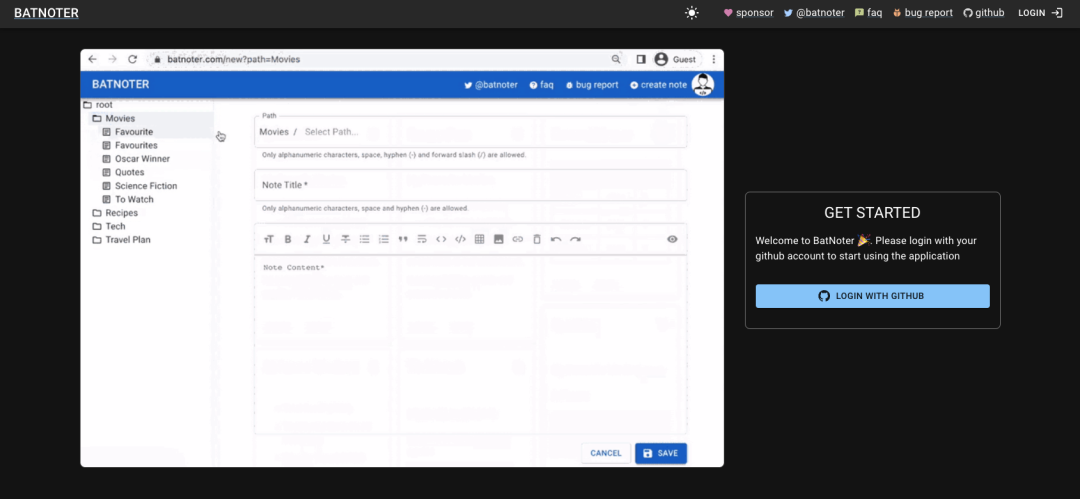Viewport: 1080px width, 499px height.
Task: Insert a table
Action: [x=479, y=239]
